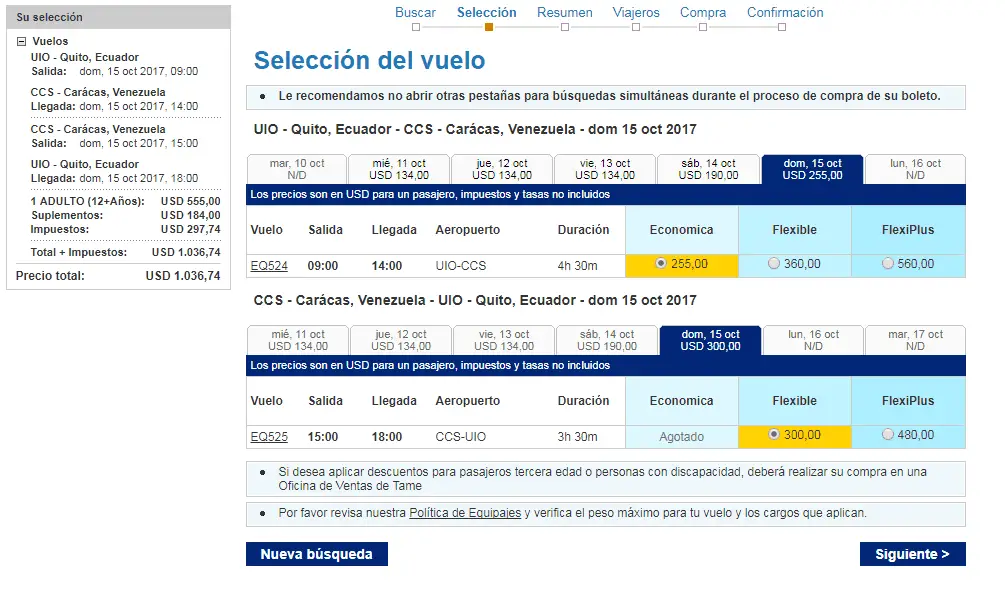Choose outbound date sáb, 14 oct USD 190,00
The image size is (1005, 595).
708,169
